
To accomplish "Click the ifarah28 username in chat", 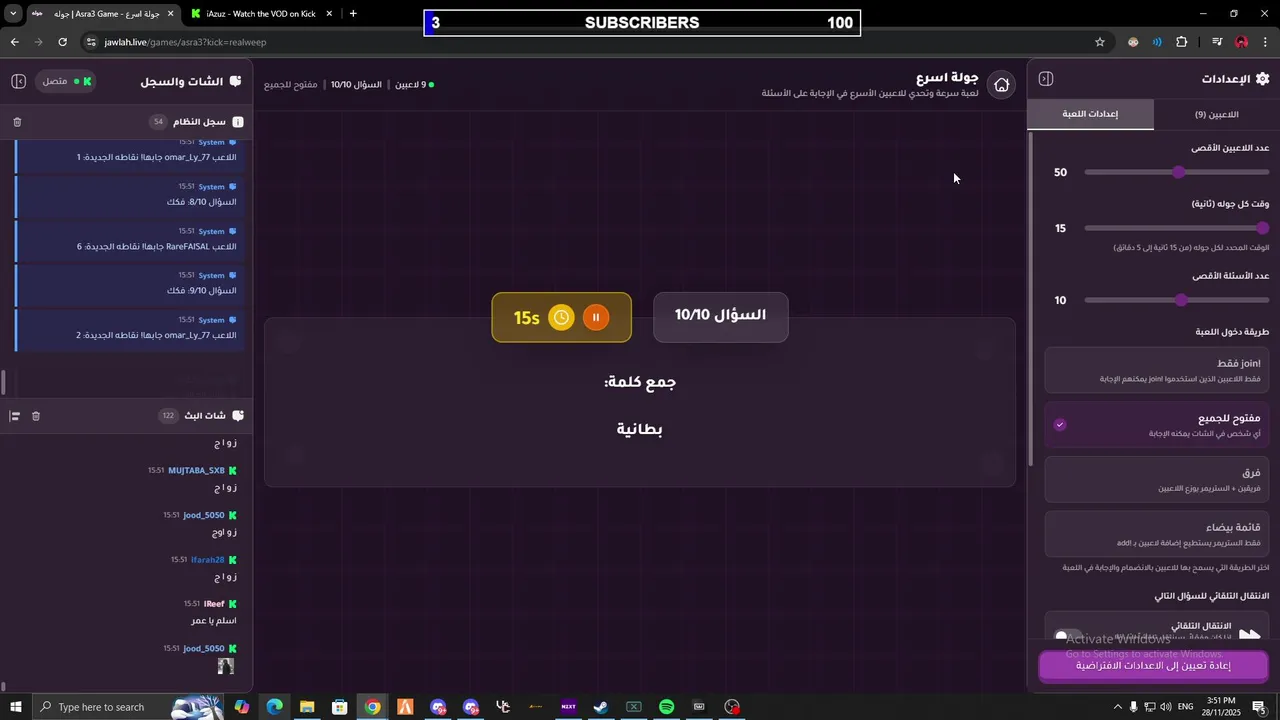I will [208, 560].
